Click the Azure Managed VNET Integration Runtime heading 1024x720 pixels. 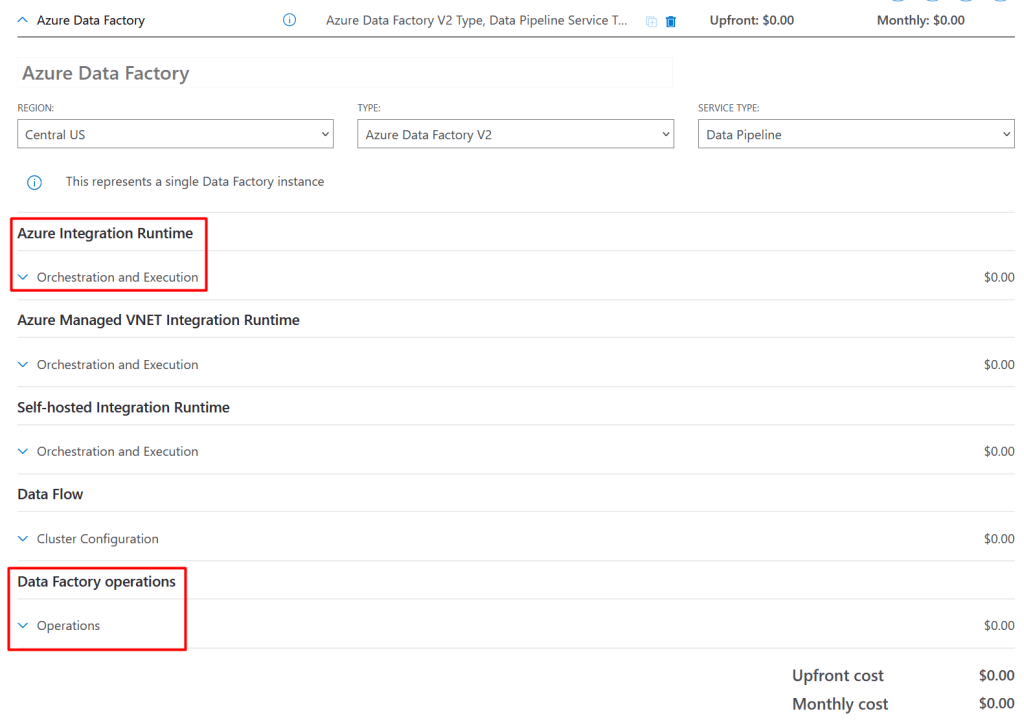click(x=158, y=320)
